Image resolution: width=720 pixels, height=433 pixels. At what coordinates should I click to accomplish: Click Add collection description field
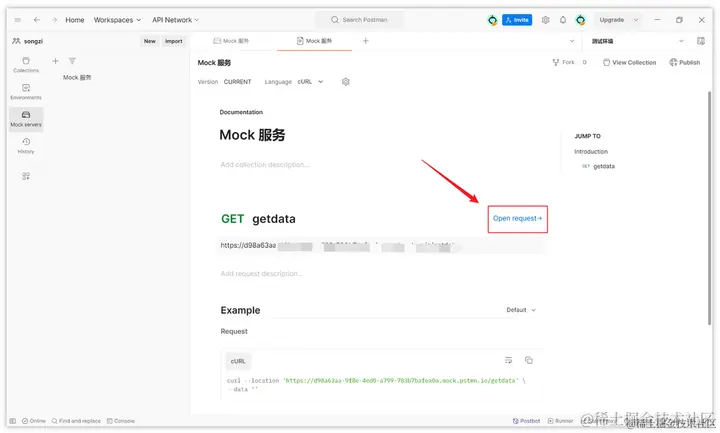click(265, 164)
